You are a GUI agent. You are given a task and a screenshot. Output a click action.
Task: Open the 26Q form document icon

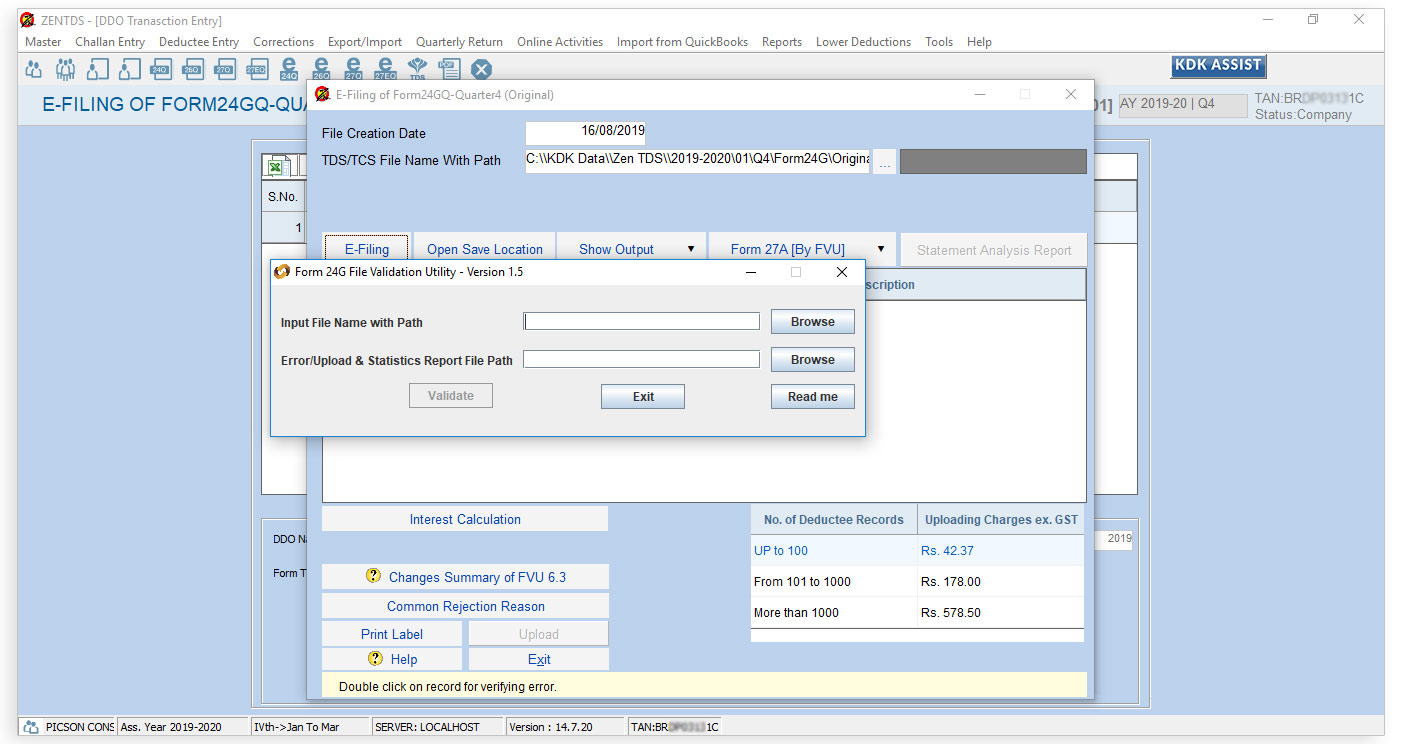pyautogui.click(x=193, y=69)
